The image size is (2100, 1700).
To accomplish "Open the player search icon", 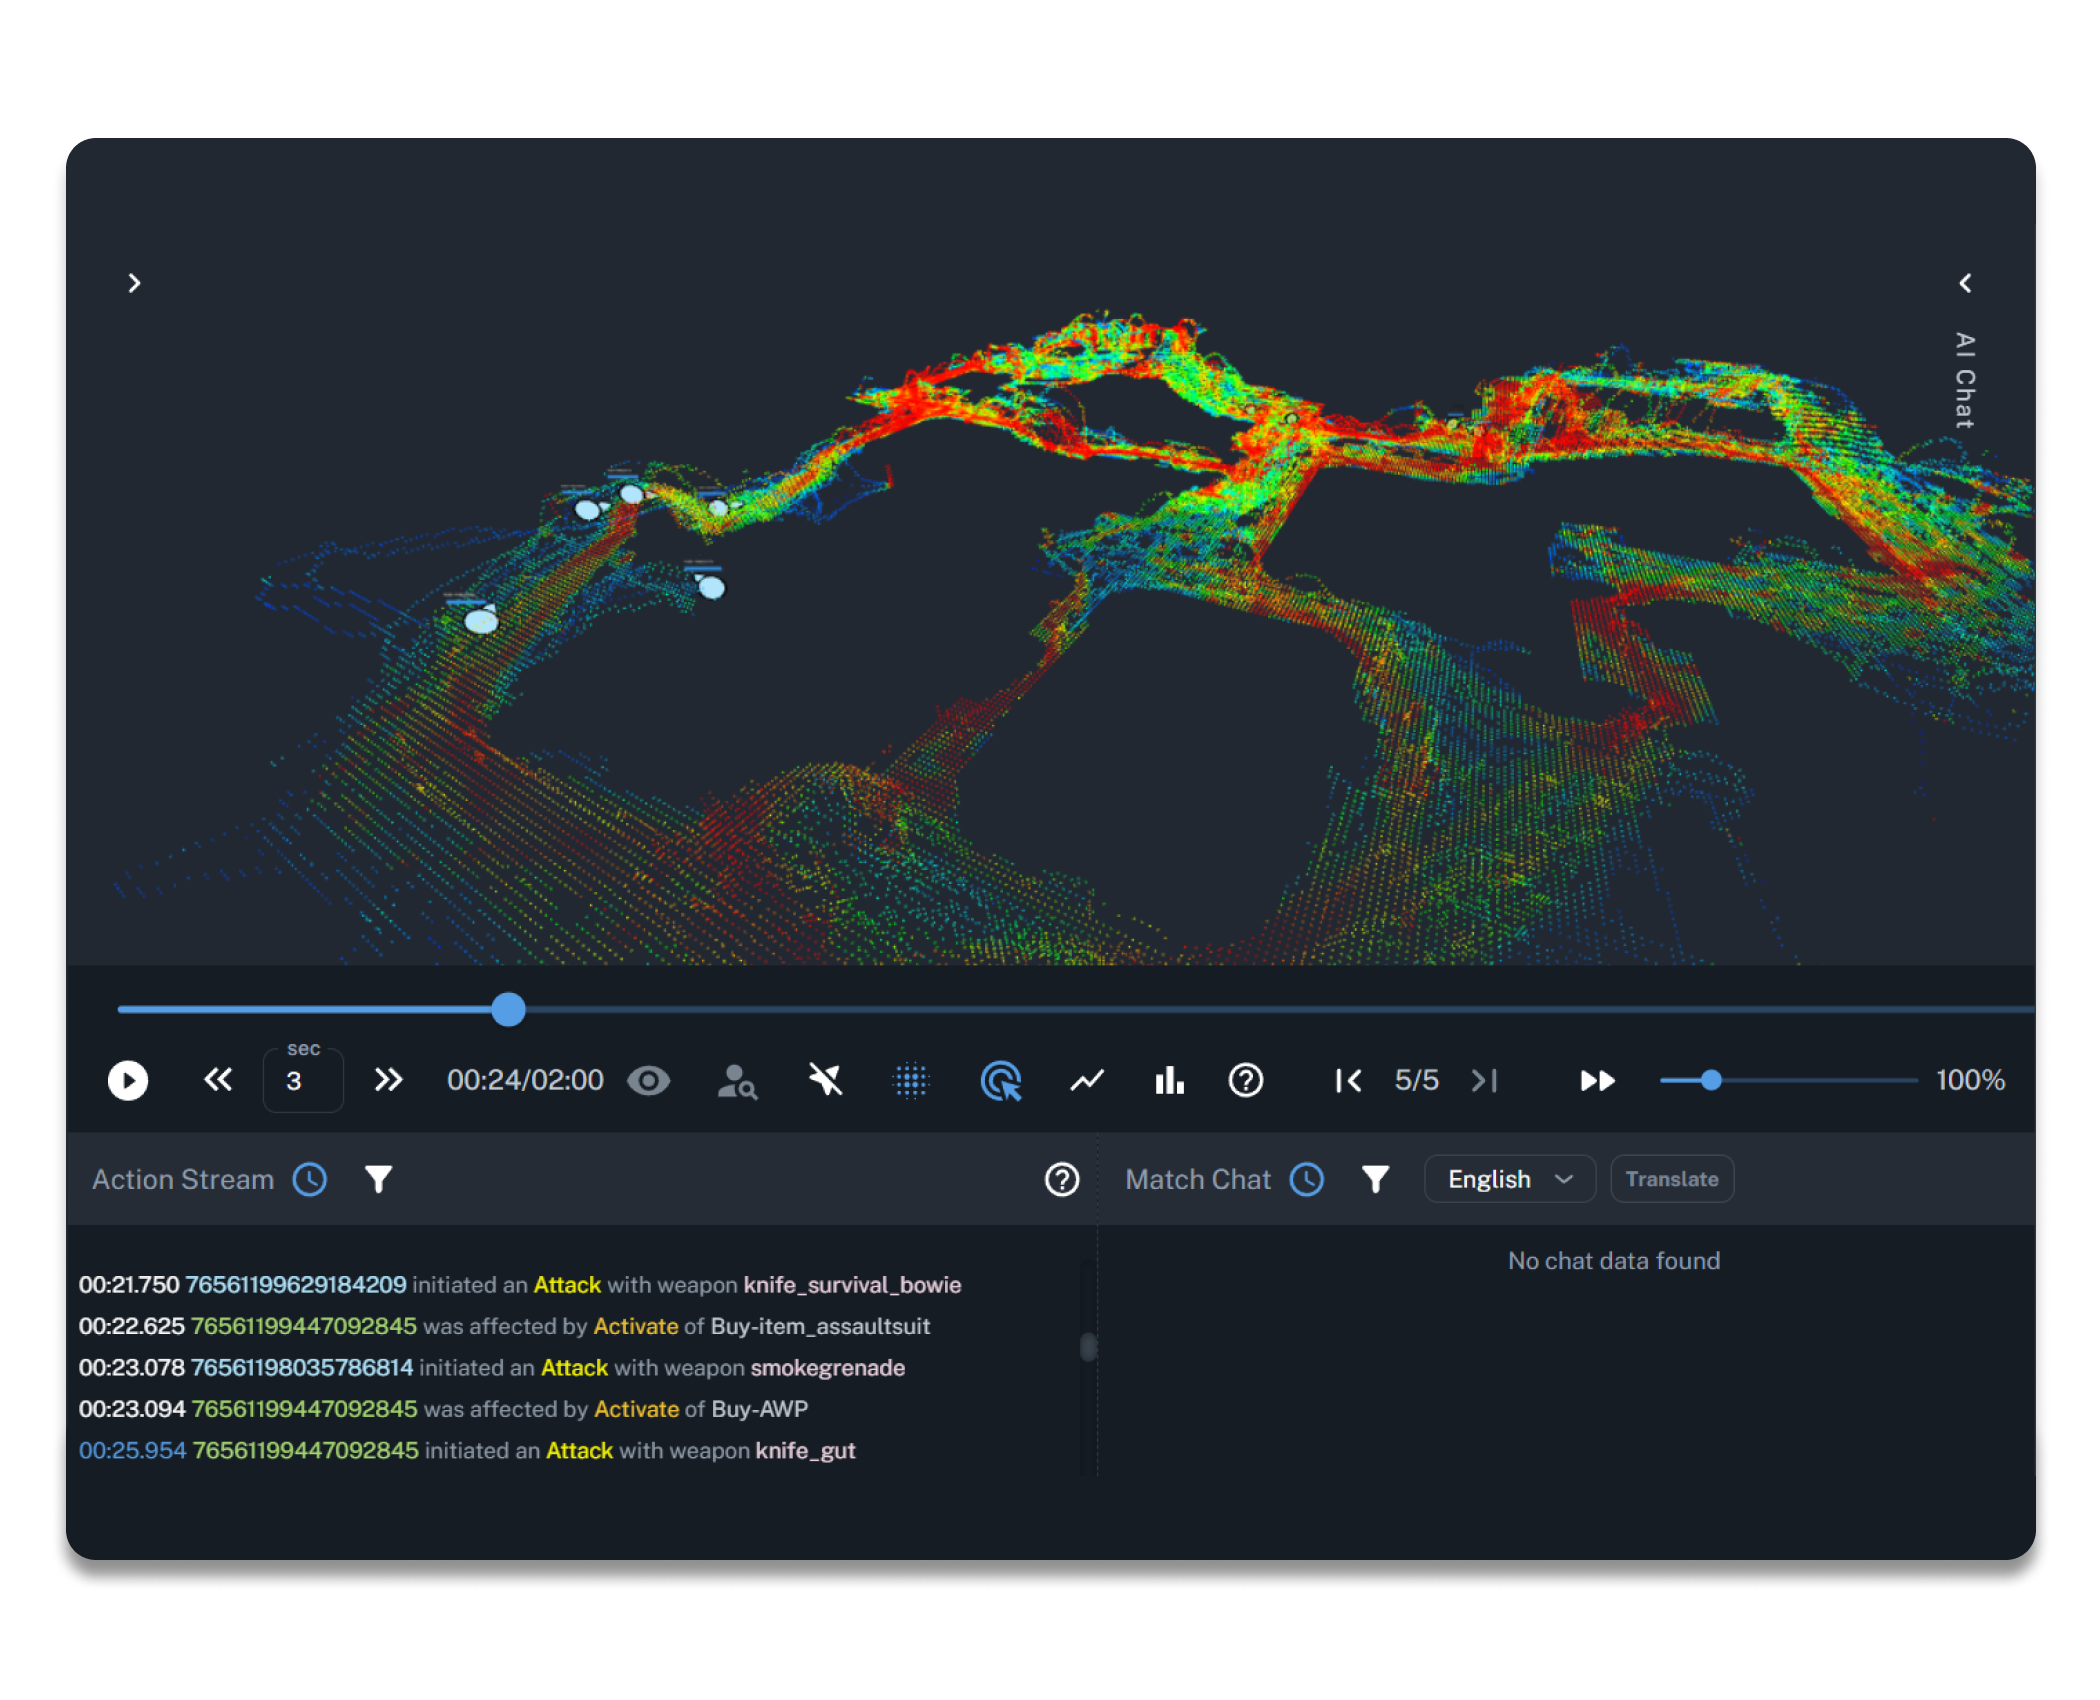I will pyautogui.click(x=737, y=1081).
